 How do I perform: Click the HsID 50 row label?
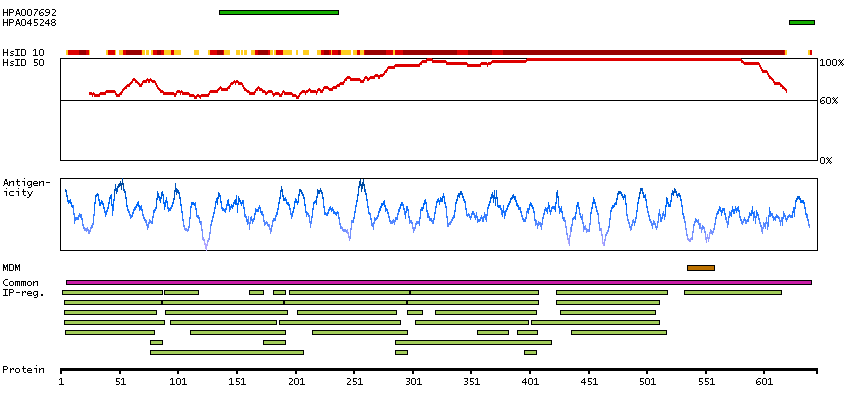point(23,63)
